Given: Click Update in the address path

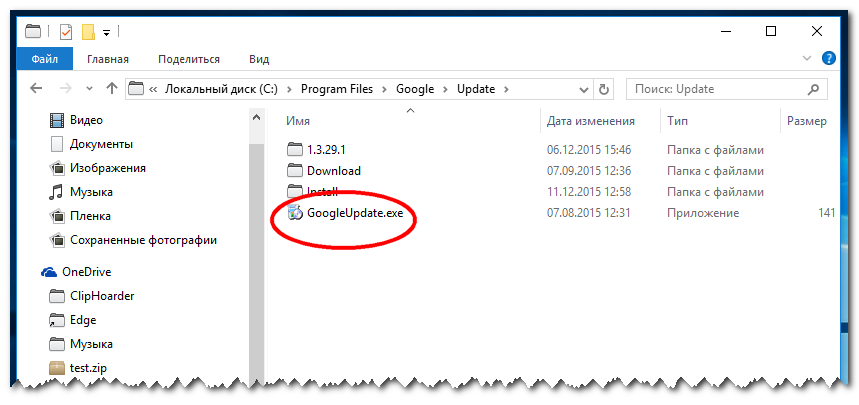Looking at the screenshot, I should tap(476, 89).
